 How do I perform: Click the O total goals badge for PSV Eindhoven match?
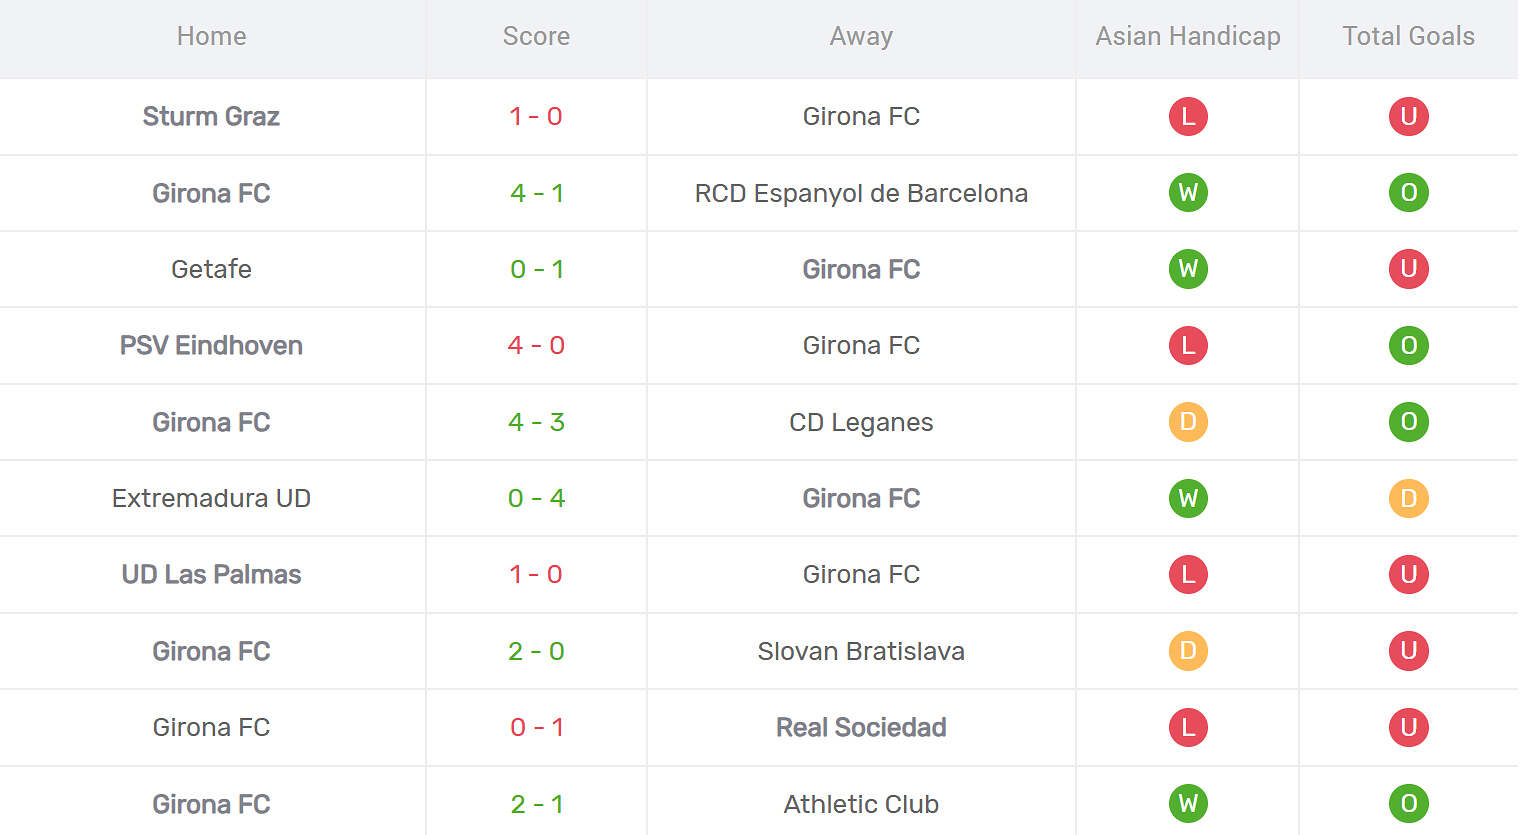pos(1408,345)
